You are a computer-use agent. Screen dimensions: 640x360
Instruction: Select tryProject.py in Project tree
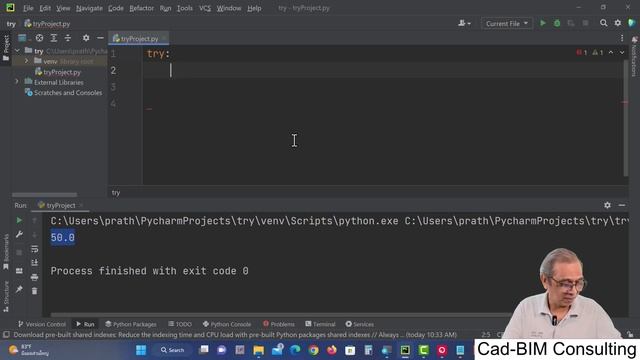[62, 72]
